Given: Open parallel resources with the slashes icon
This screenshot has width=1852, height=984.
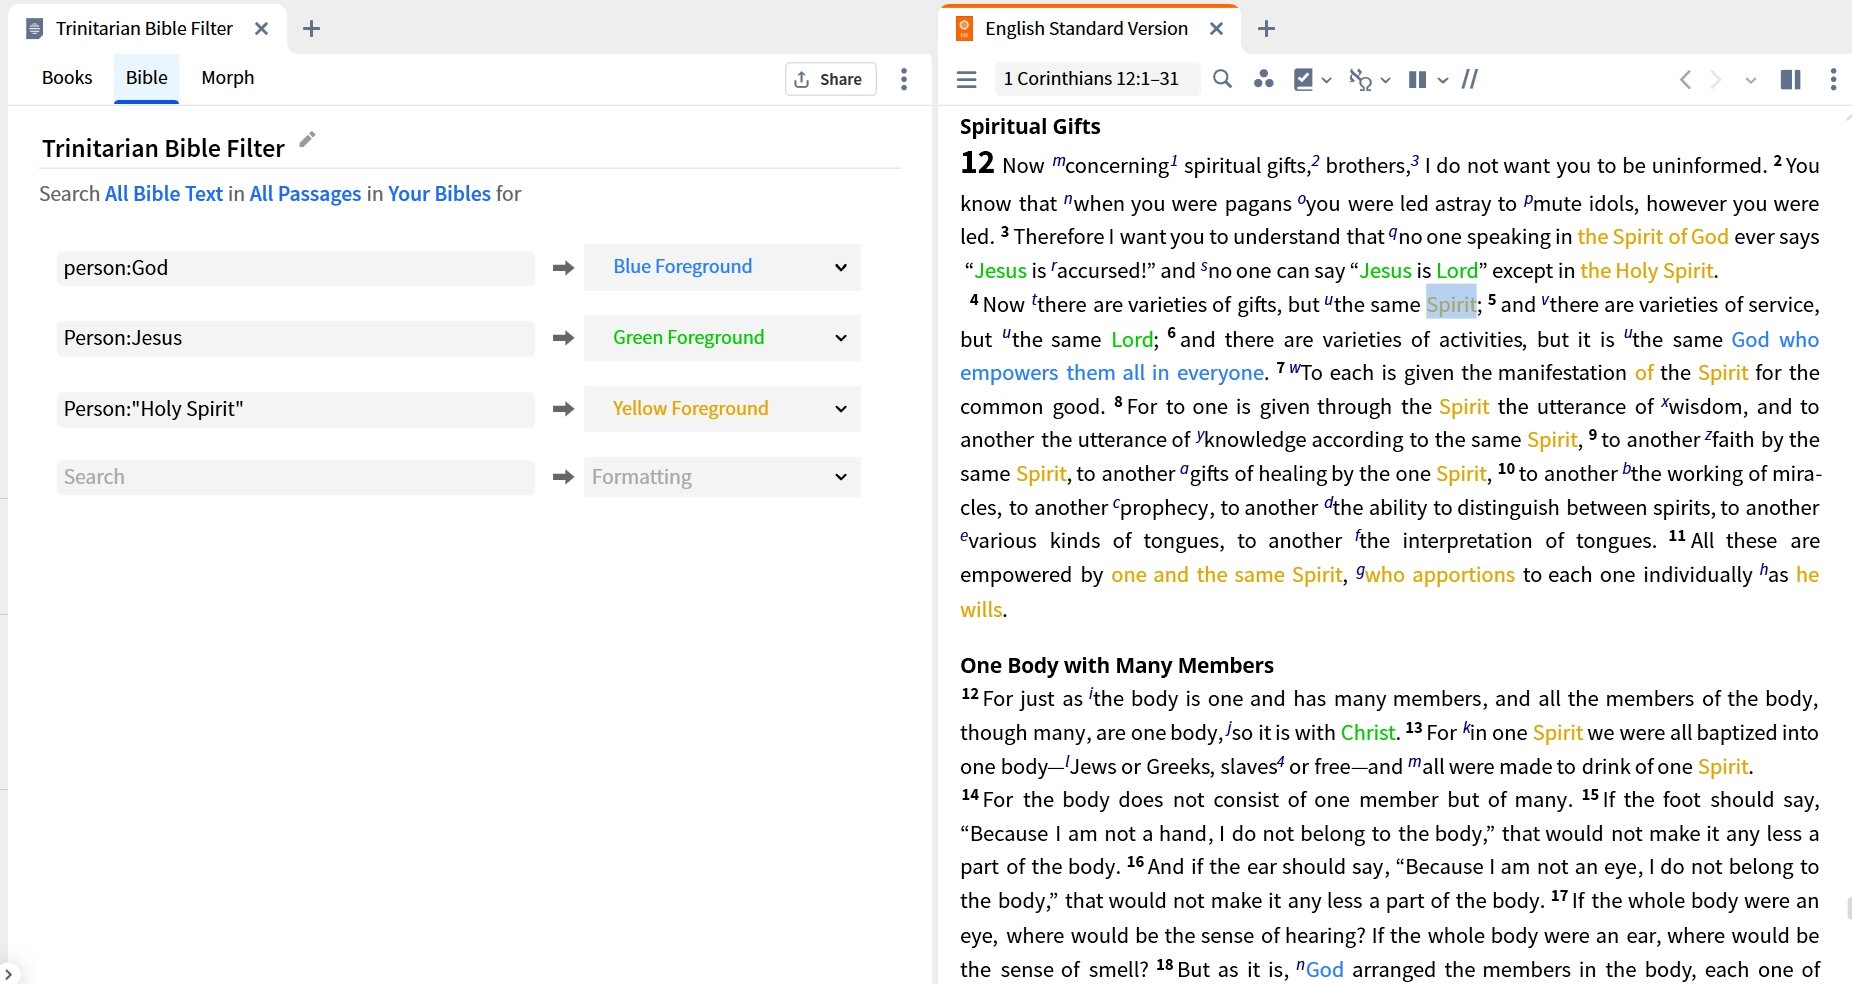Looking at the screenshot, I should (1469, 79).
